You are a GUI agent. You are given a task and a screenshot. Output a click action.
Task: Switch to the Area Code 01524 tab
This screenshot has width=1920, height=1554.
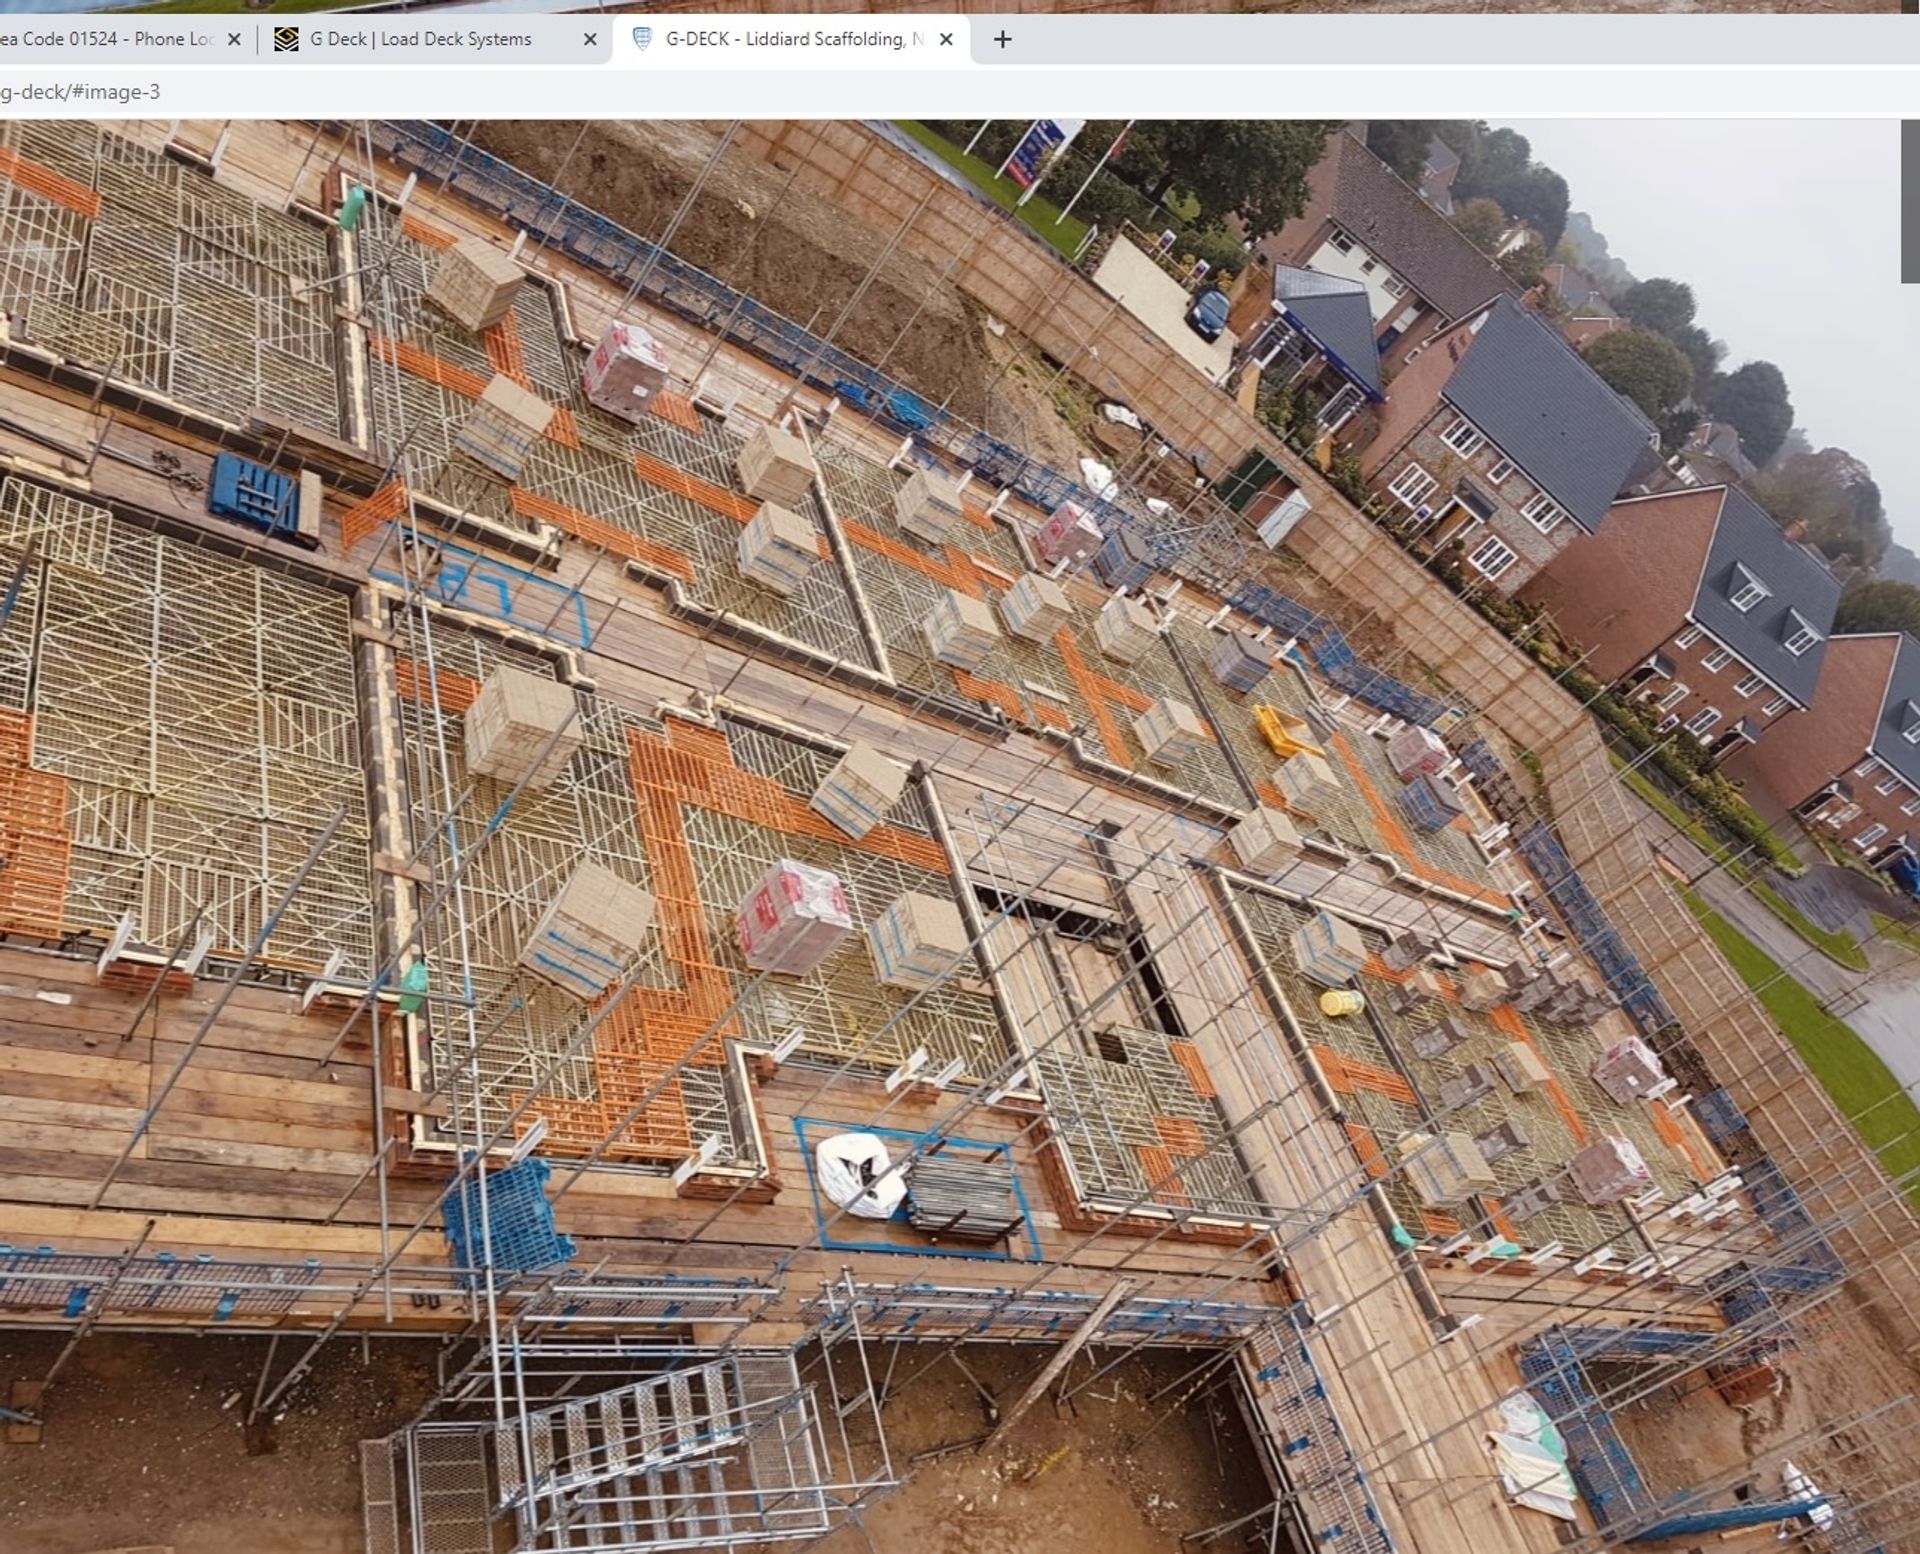pos(105,39)
